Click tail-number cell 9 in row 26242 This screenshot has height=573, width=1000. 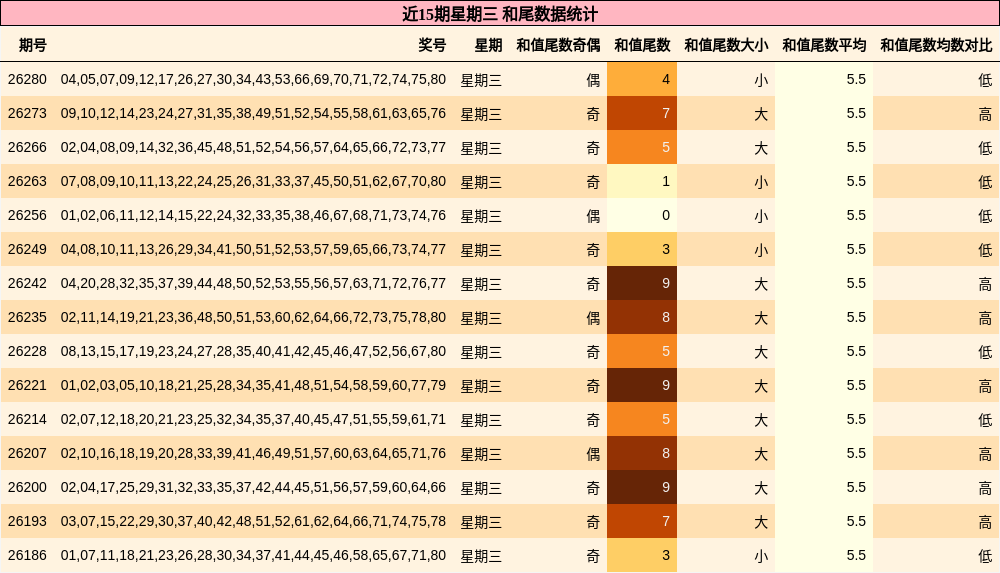point(642,283)
